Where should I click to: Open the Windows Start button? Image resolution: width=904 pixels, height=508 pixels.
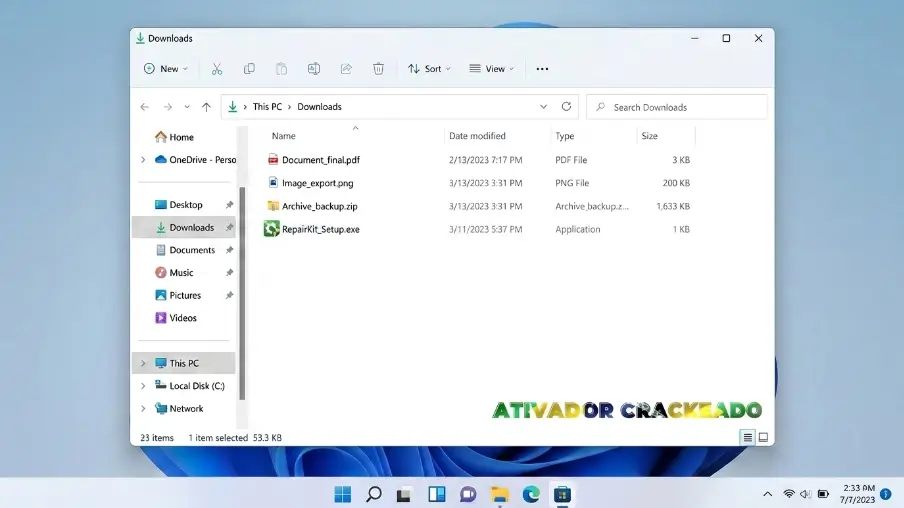342,494
